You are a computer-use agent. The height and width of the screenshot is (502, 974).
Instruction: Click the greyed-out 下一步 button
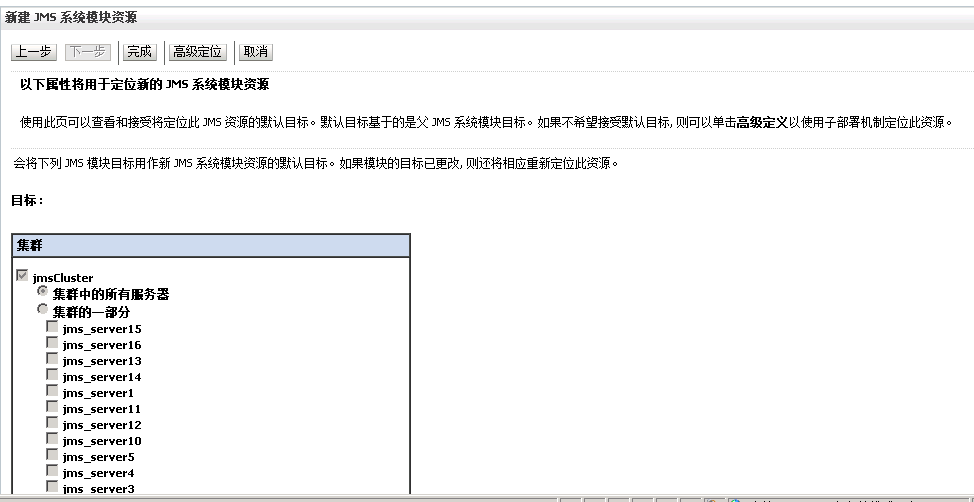click(88, 52)
